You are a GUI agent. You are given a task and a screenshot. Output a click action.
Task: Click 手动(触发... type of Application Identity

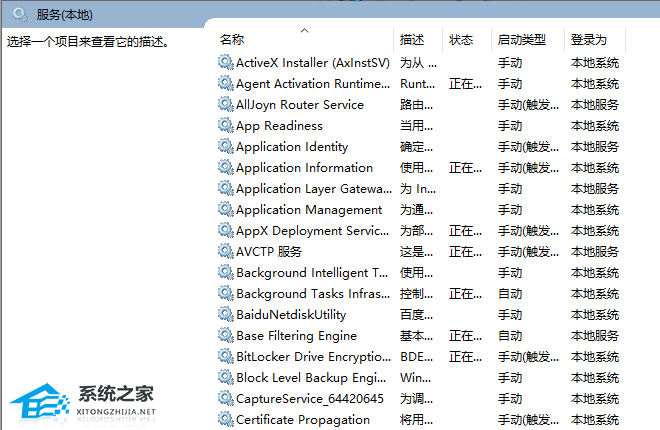528,147
